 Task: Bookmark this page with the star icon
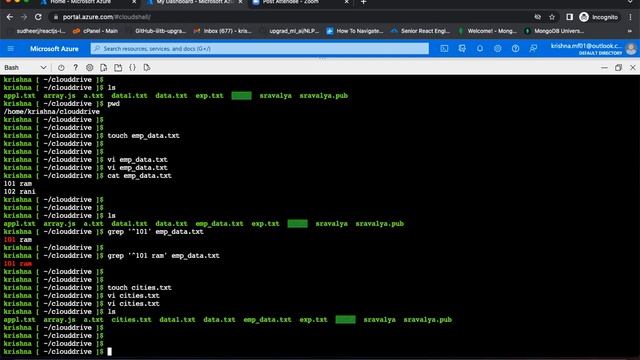pyautogui.click(x=552, y=17)
